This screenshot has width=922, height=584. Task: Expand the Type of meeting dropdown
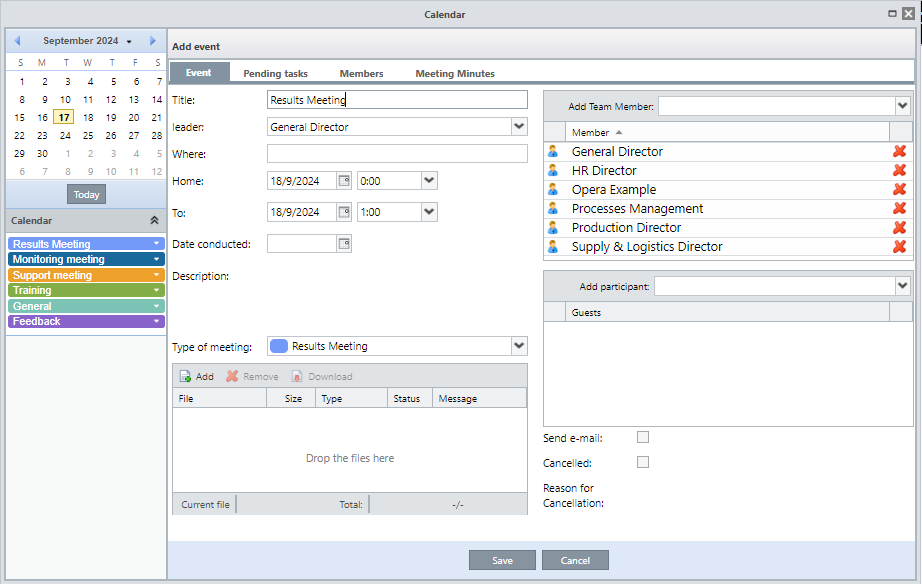point(519,346)
